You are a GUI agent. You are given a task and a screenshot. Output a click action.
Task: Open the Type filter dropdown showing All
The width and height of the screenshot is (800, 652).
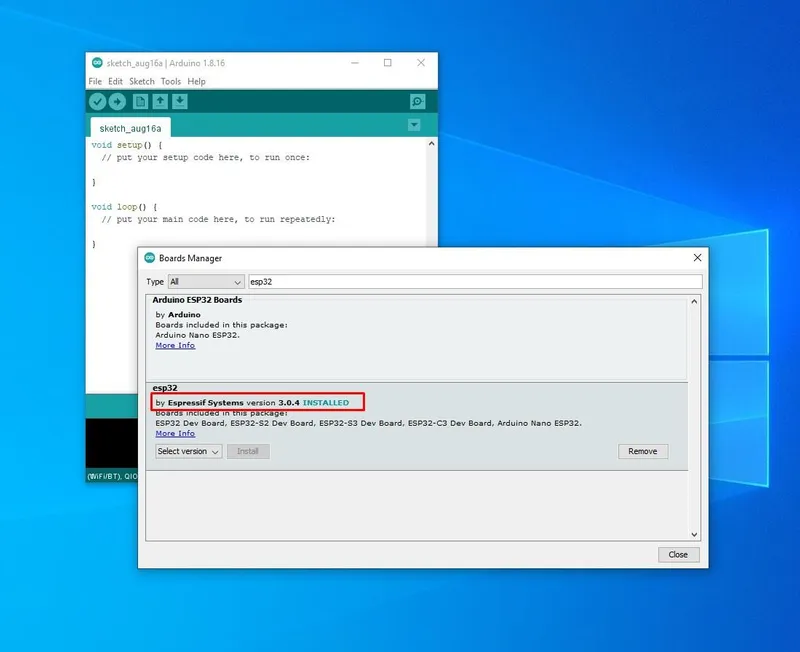(x=205, y=281)
